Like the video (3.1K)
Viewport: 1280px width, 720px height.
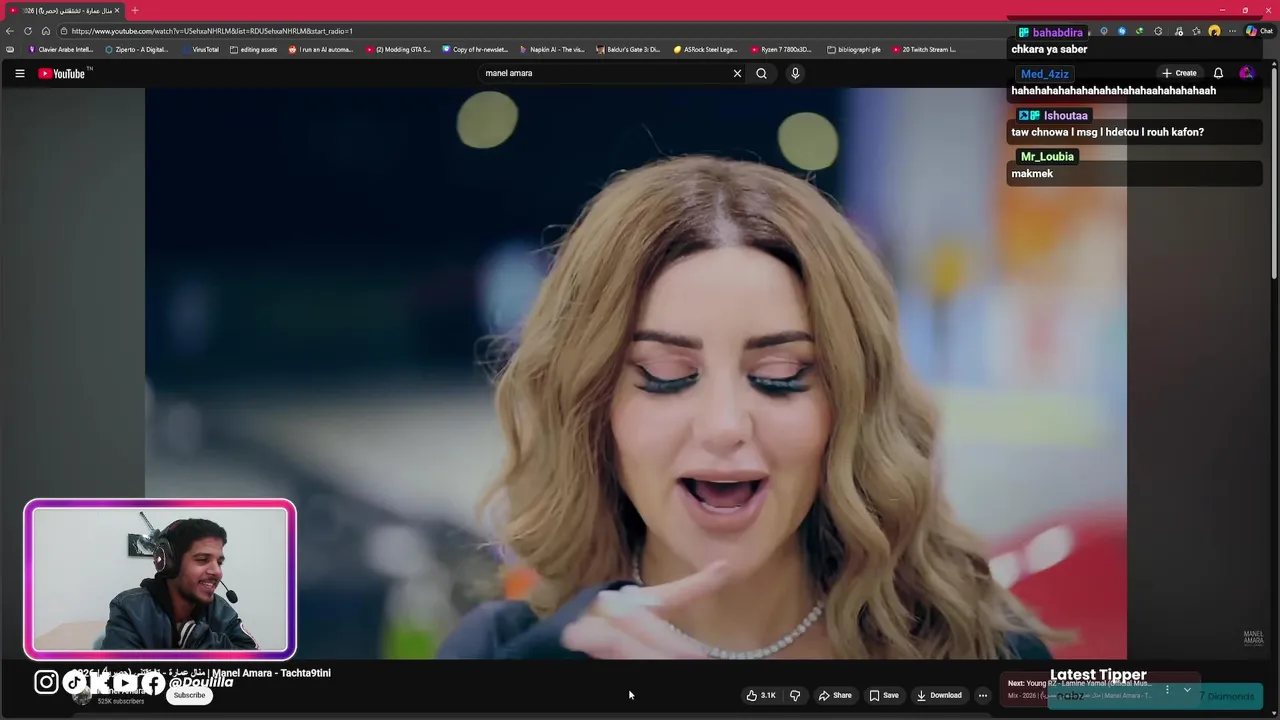(761, 695)
